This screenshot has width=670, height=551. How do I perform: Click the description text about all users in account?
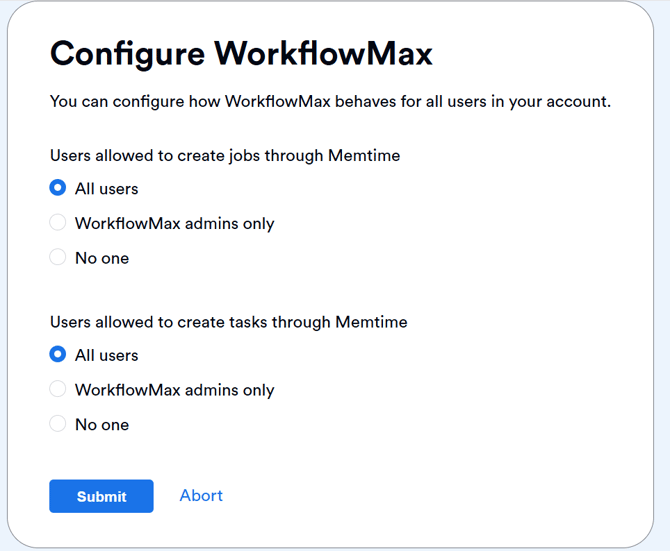click(x=330, y=102)
